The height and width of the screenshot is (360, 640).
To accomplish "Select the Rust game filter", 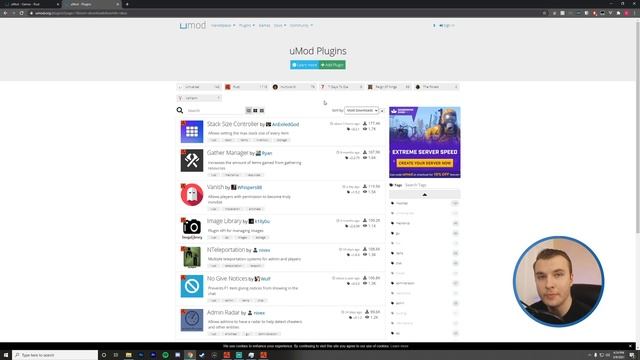I will (x=247, y=87).
